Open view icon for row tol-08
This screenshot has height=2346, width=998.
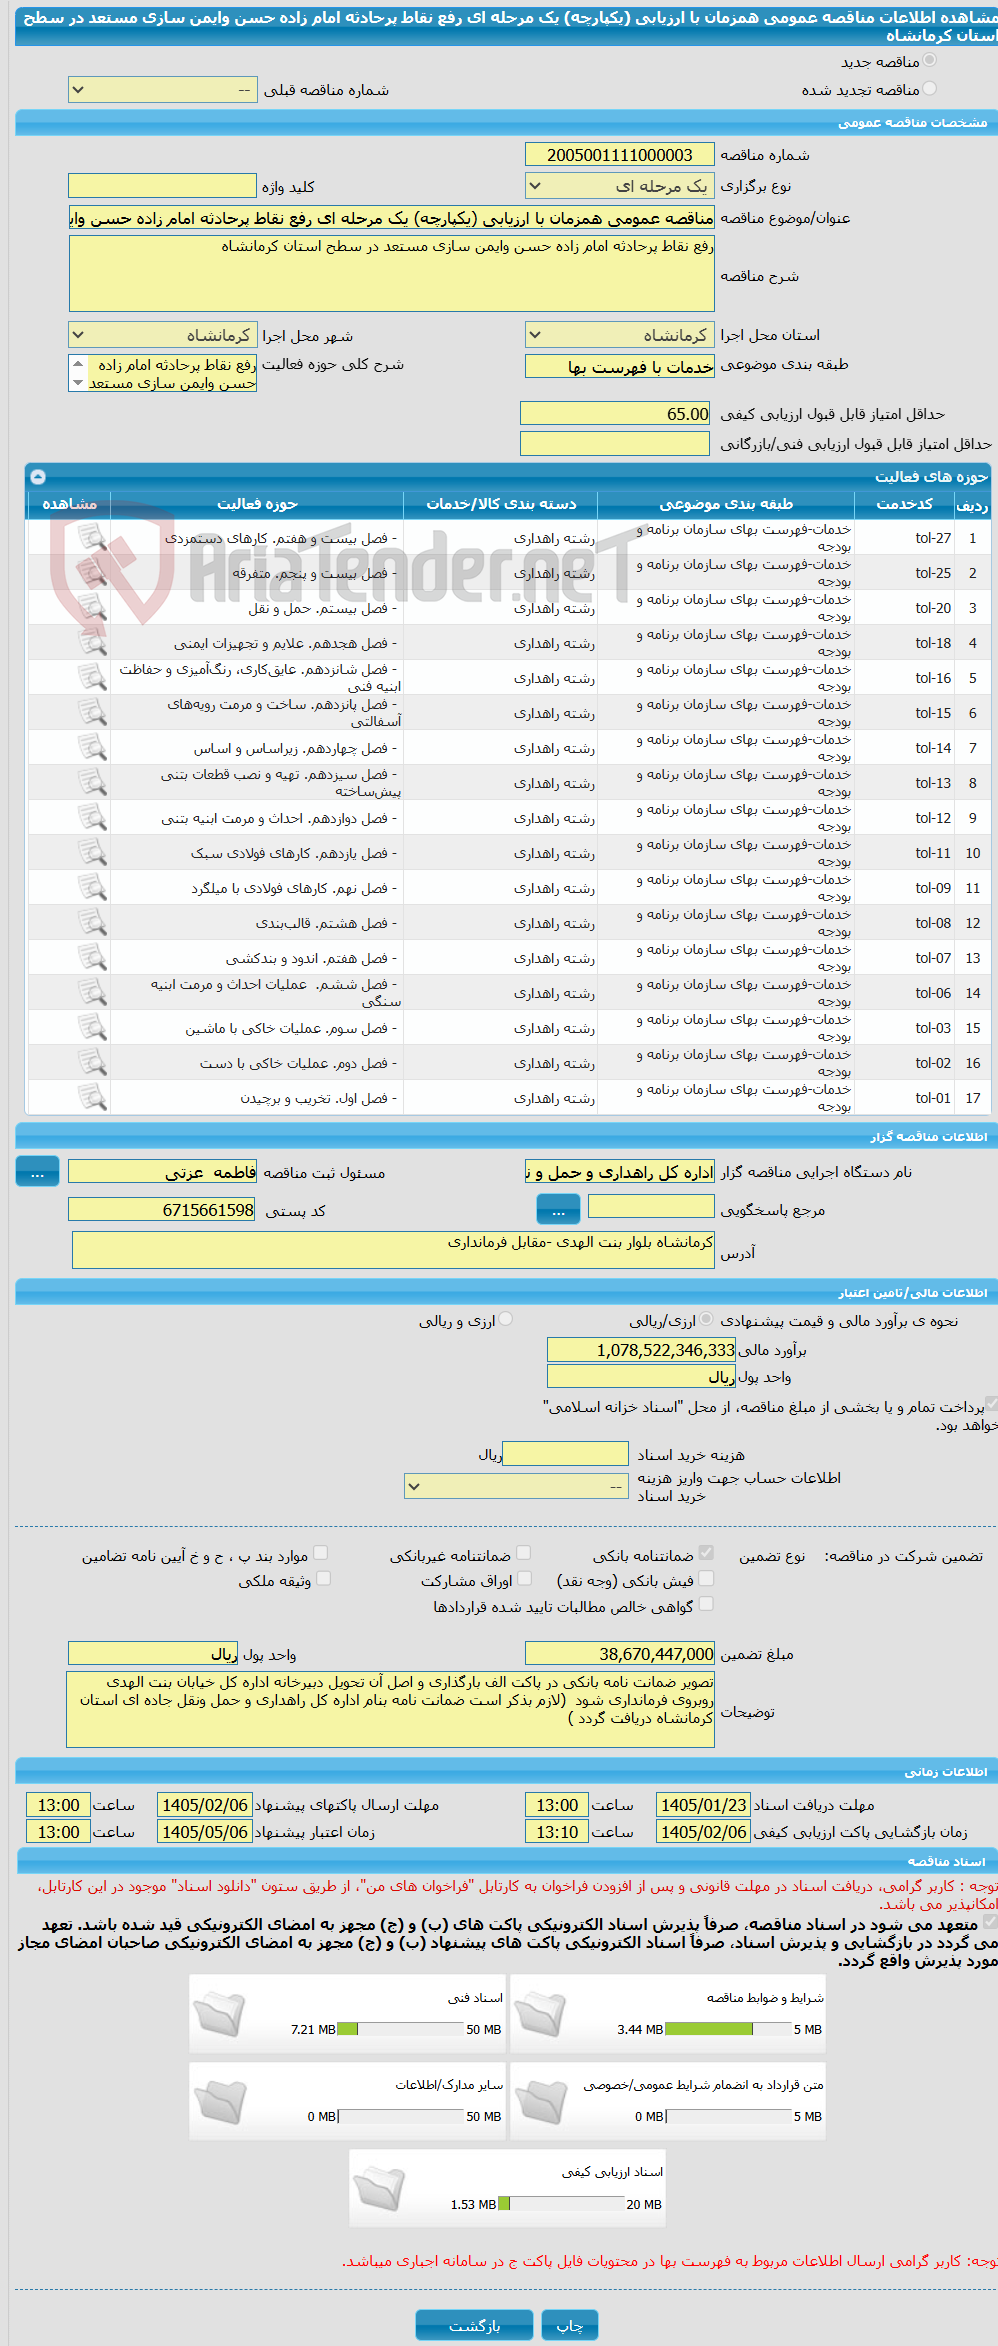click(x=92, y=923)
